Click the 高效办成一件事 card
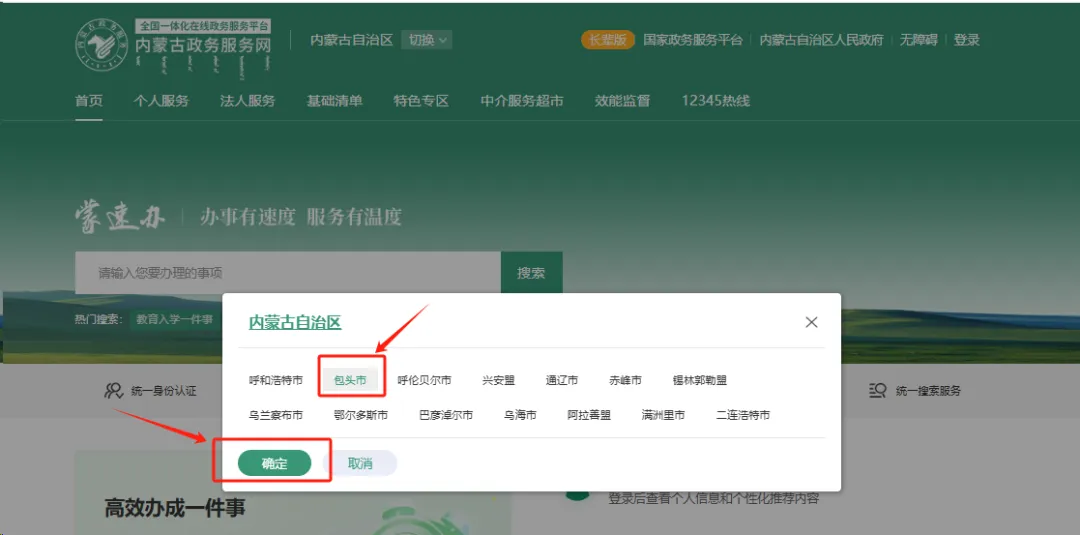The height and width of the screenshot is (535, 1080). tap(293, 492)
